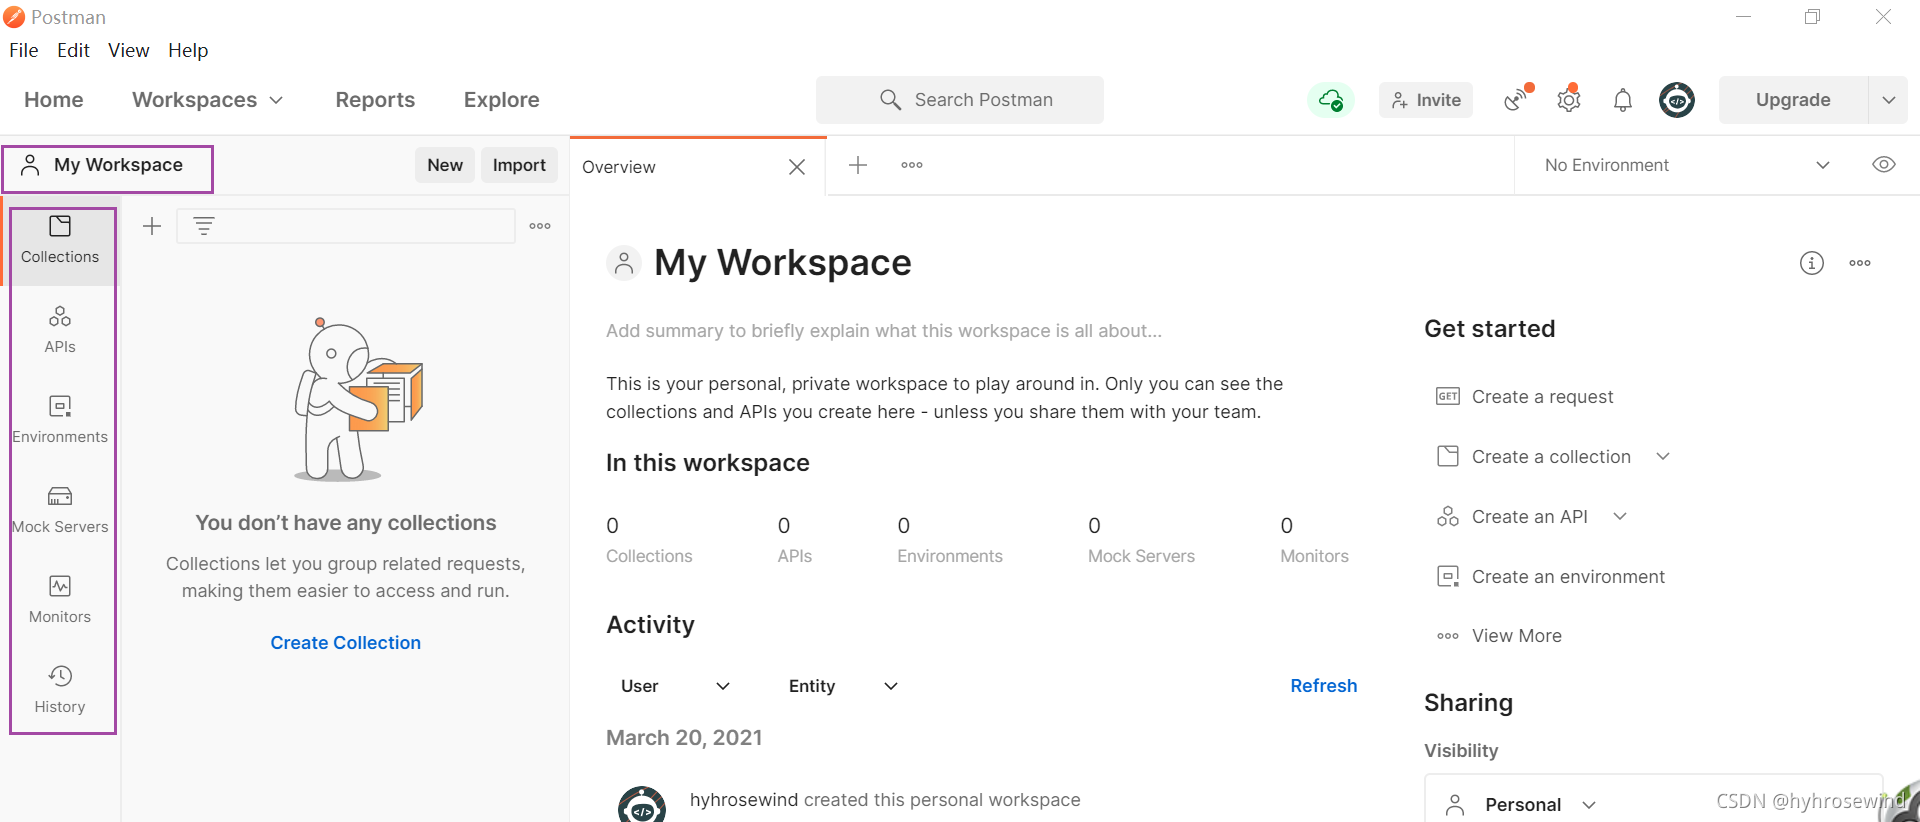Open workspace more actions dots near info icon

click(x=1860, y=263)
